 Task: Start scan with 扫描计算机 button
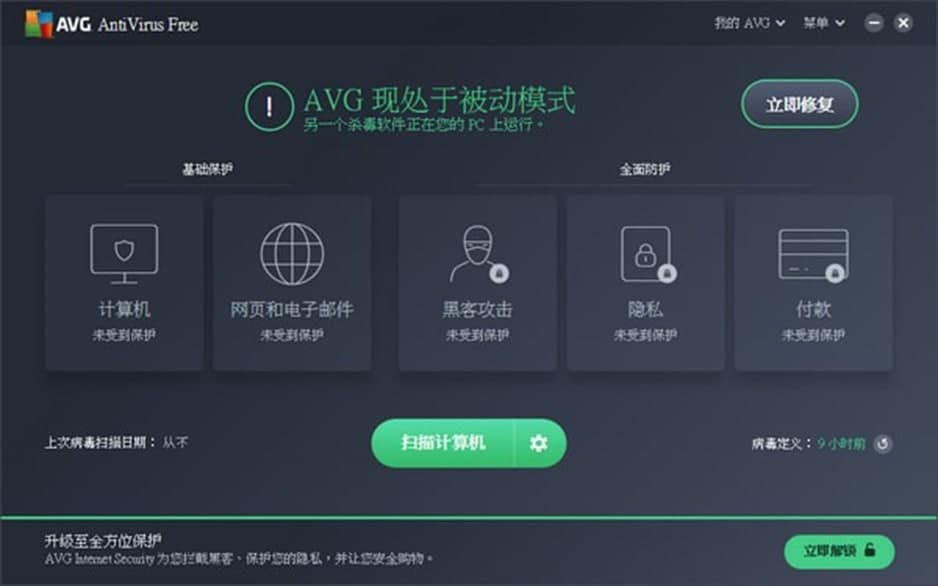(x=443, y=442)
